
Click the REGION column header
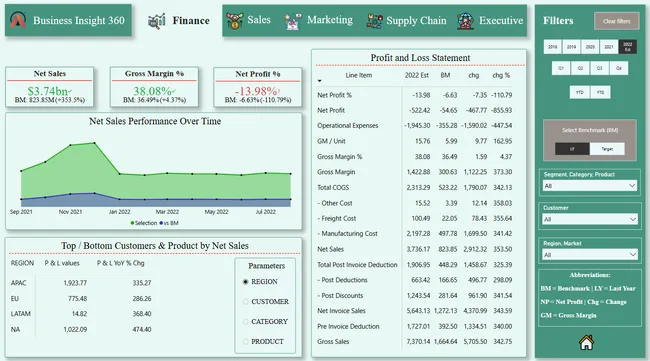(x=22, y=263)
